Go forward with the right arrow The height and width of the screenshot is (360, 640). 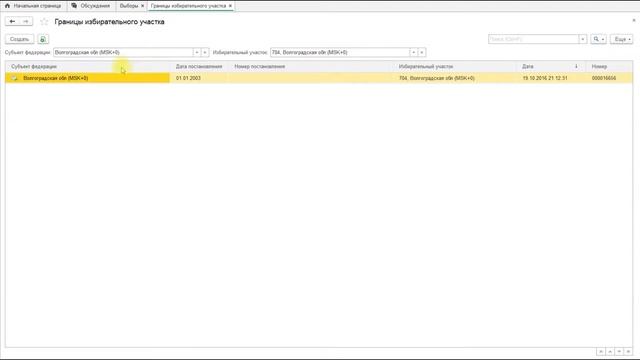[26, 21]
